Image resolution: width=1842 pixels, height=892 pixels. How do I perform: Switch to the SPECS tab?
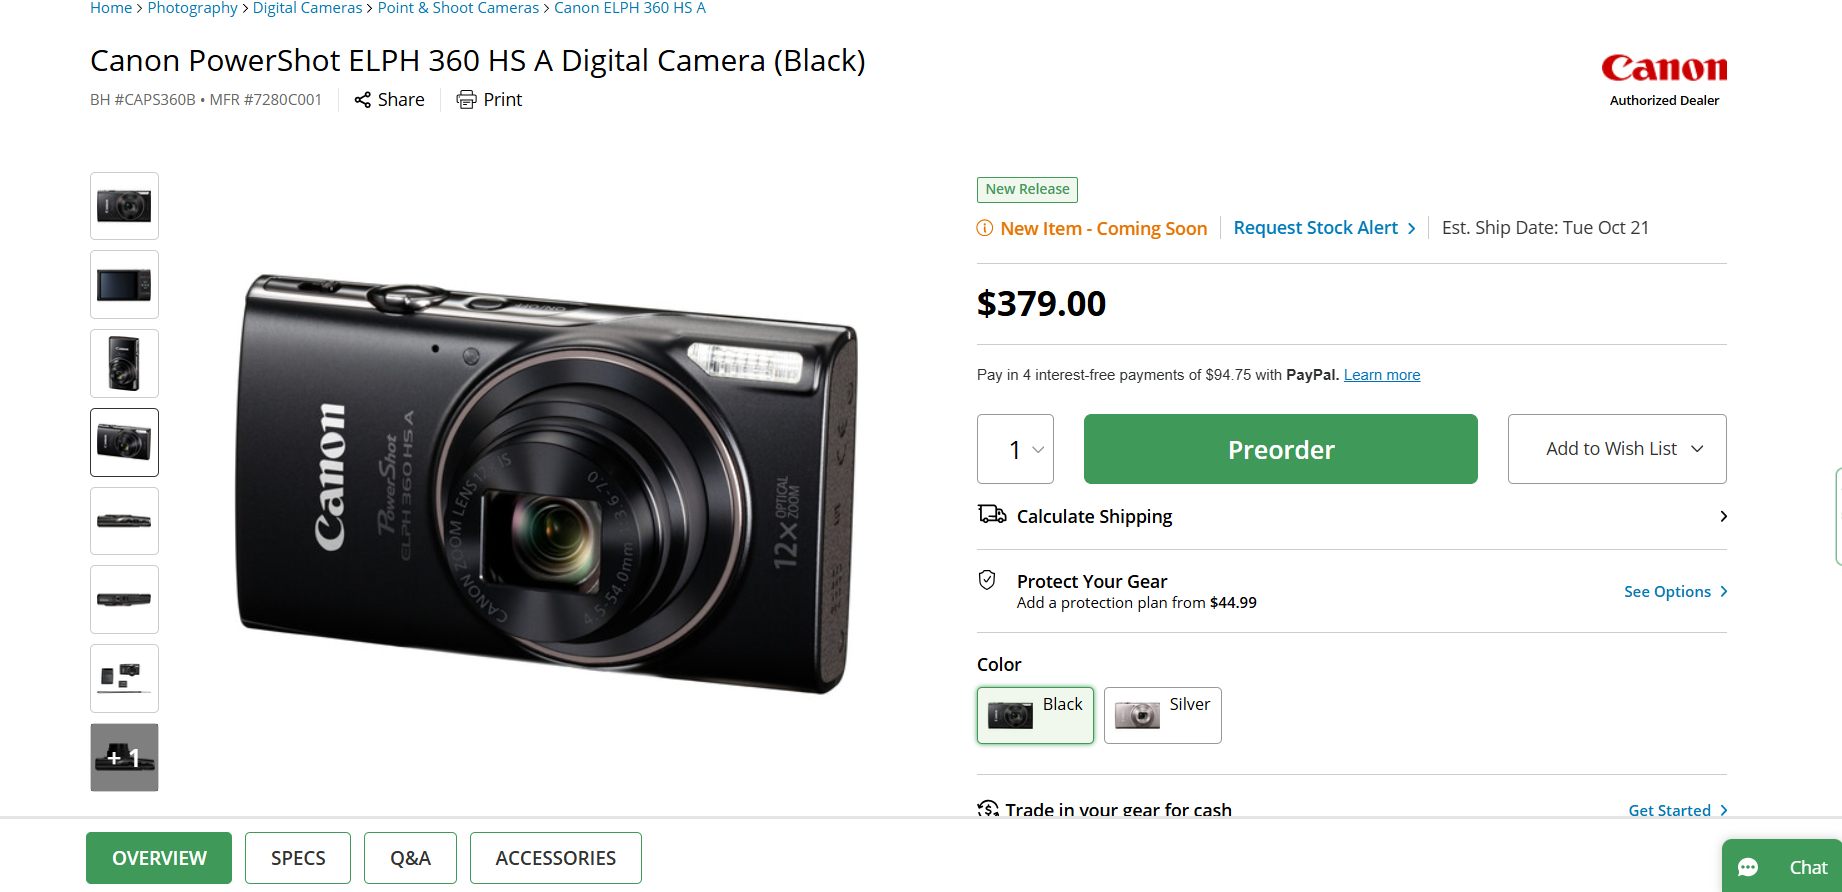[x=298, y=858]
